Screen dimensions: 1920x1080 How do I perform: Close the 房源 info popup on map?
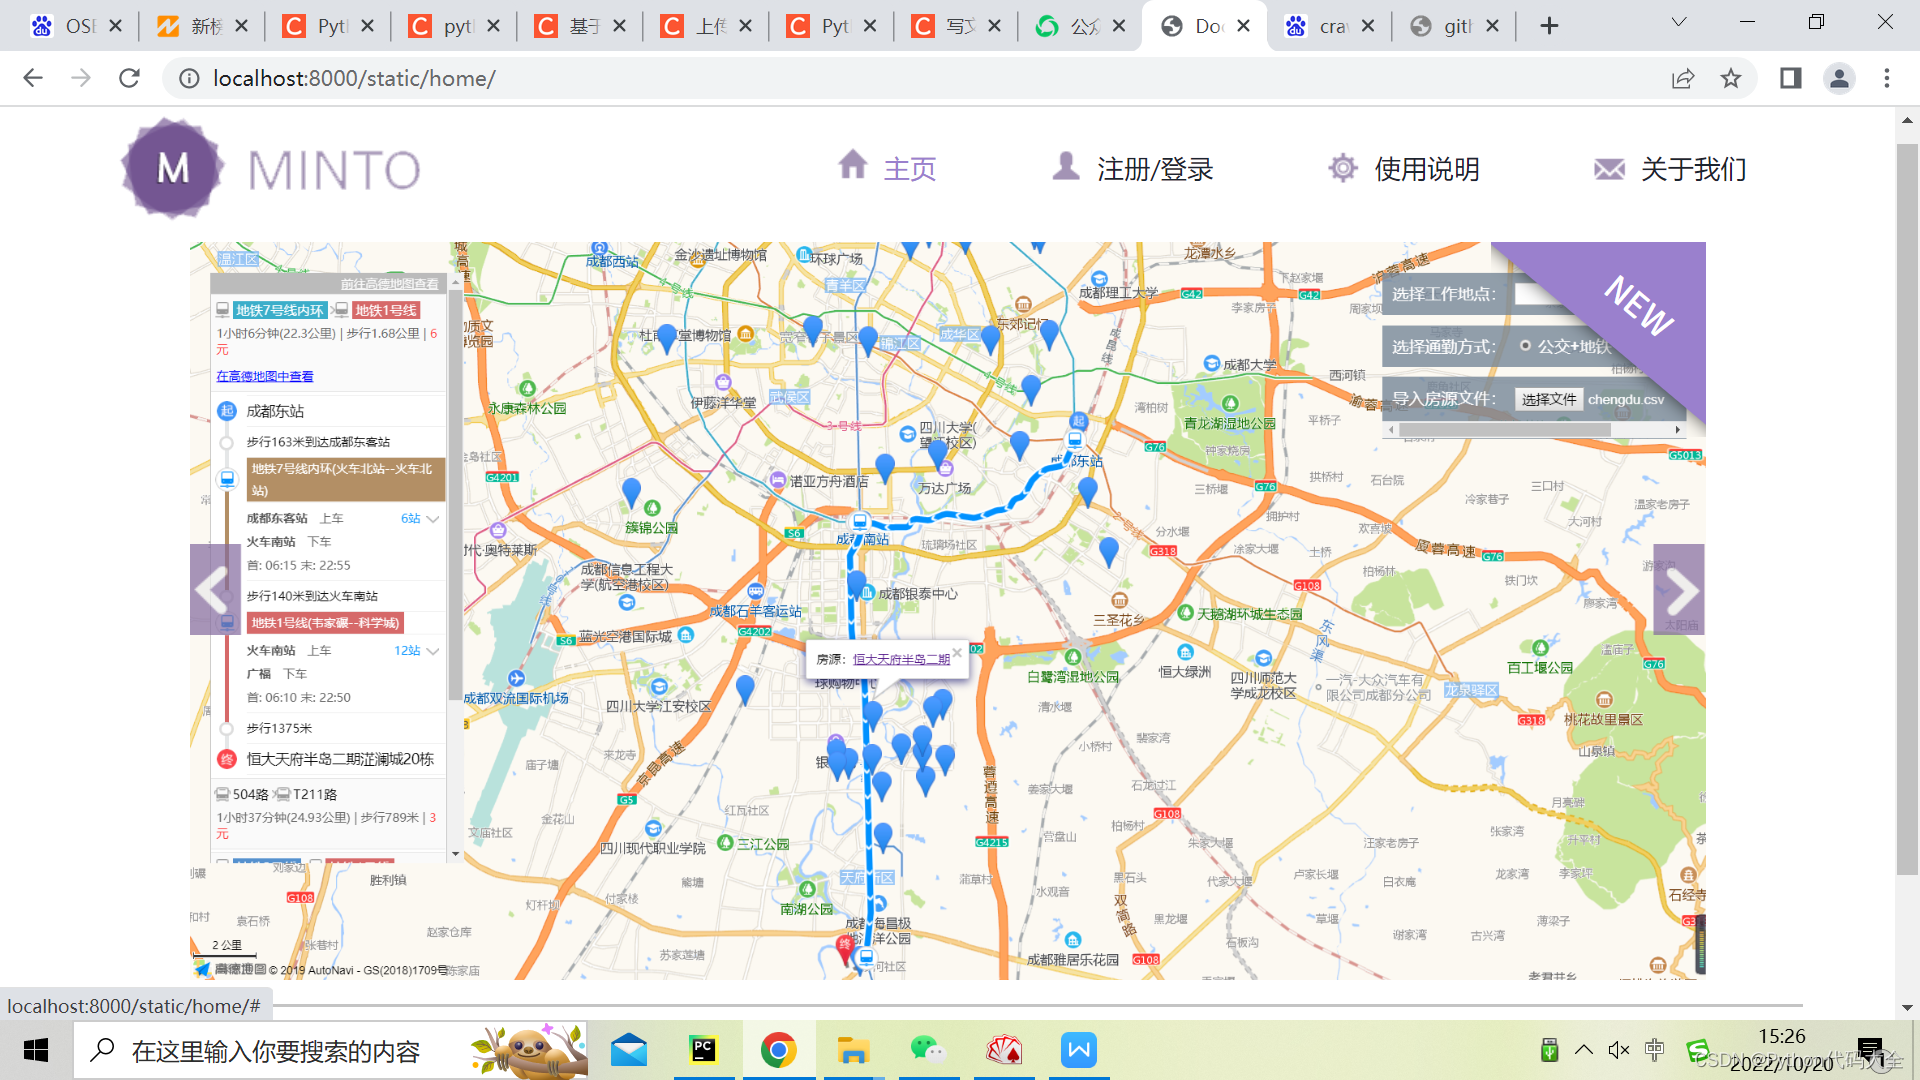[x=957, y=652]
